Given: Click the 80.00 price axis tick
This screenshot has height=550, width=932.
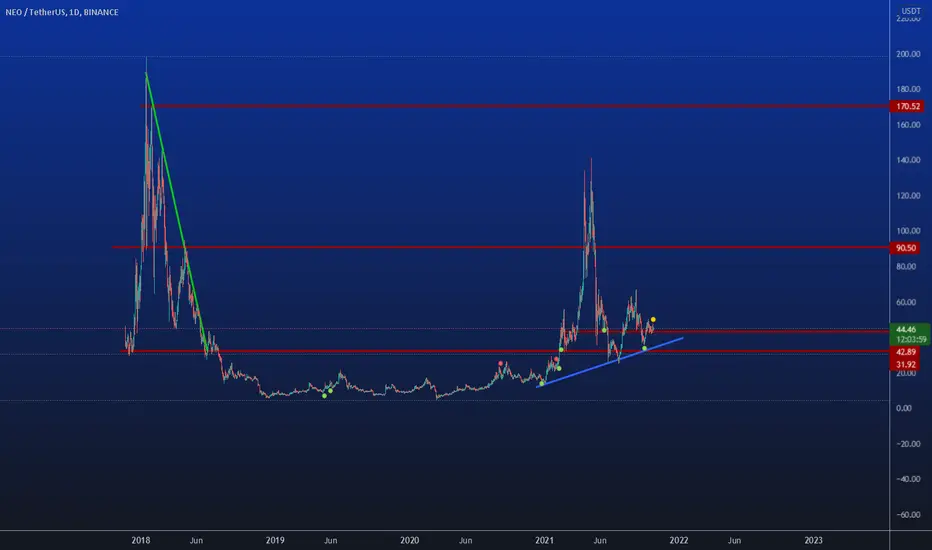Looking at the screenshot, I should [x=906, y=266].
